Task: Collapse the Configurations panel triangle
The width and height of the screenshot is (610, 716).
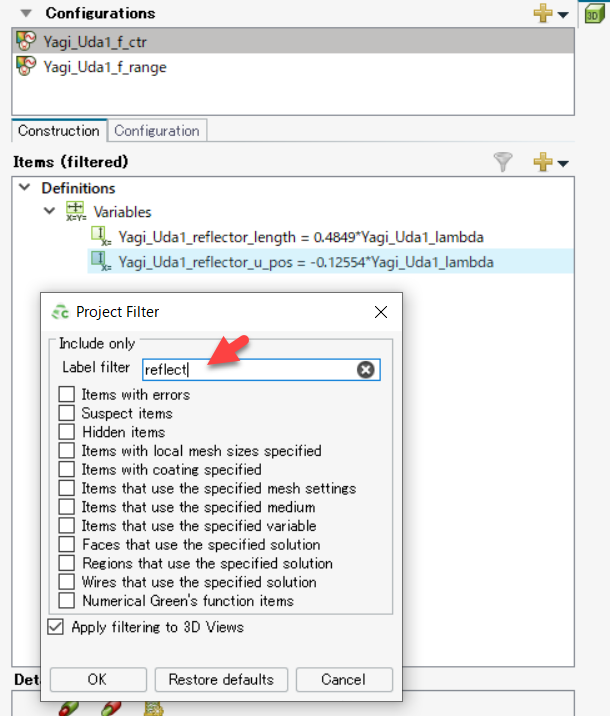Action: pos(26,13)
